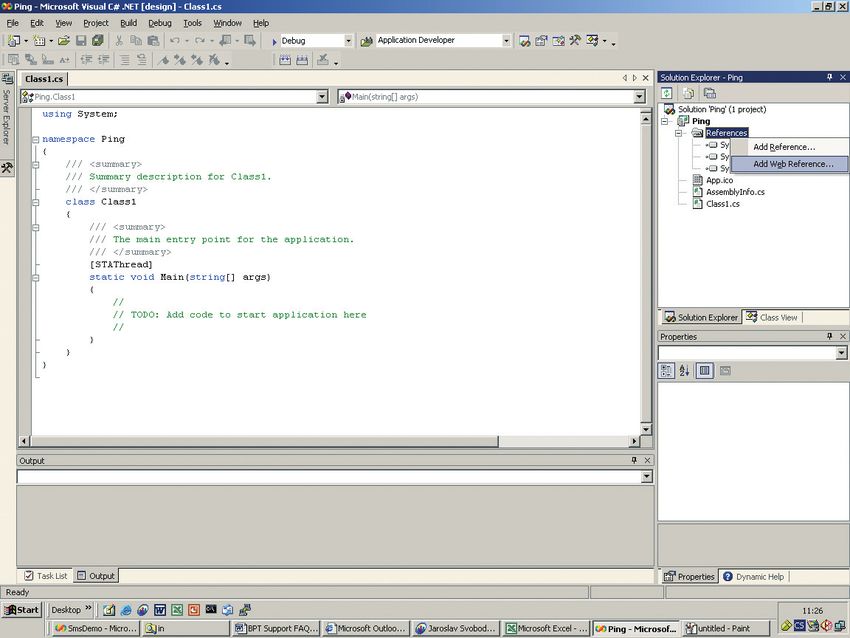Image resolution: width=850 pixels, height=638 pixels.
Task: Click the Decrease Indent toolbar icon
Action: coord(86,60)
